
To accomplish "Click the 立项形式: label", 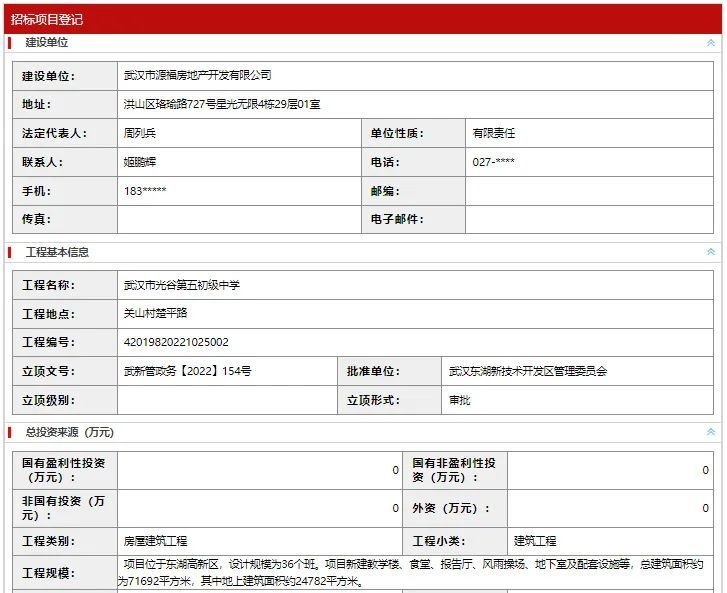I will [x=373, y=400].
